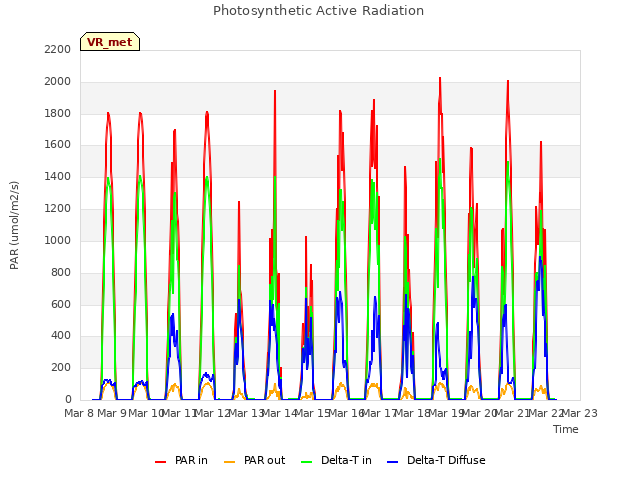Click the 2000 y-axis tick value
The image size is (640, 480).
(x=58, y=82)
